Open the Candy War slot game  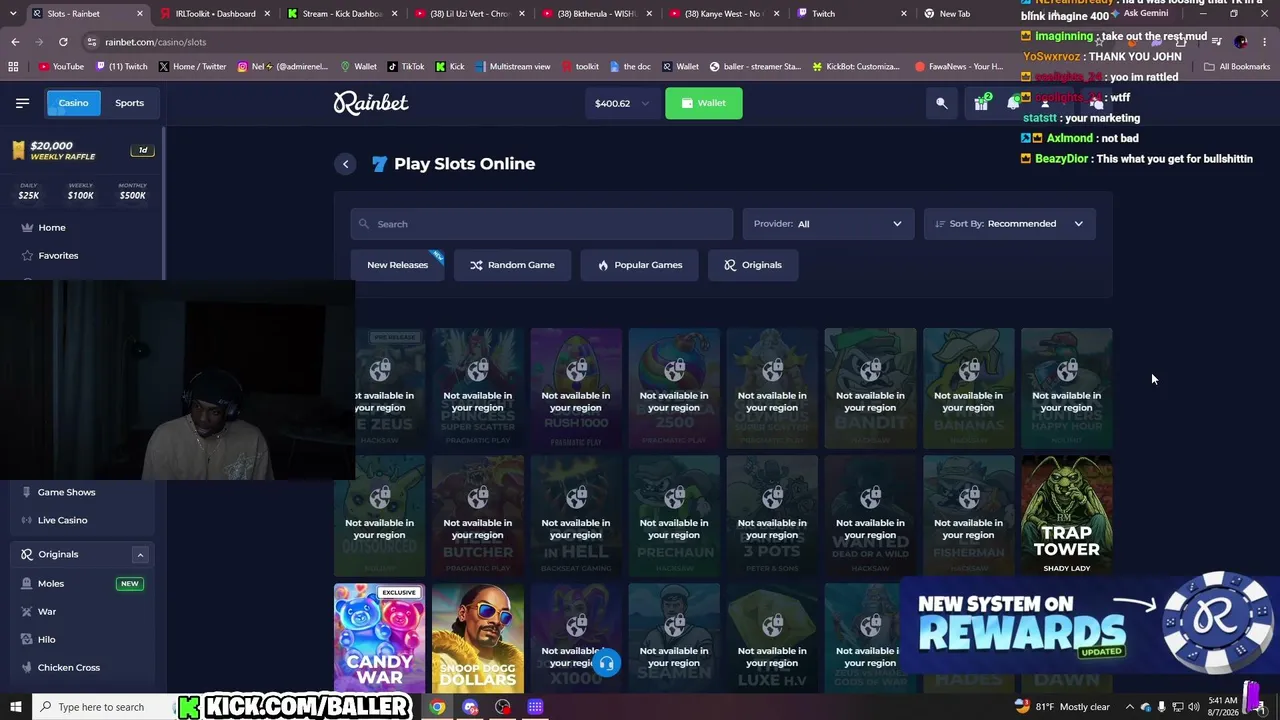tap(379, 639)
